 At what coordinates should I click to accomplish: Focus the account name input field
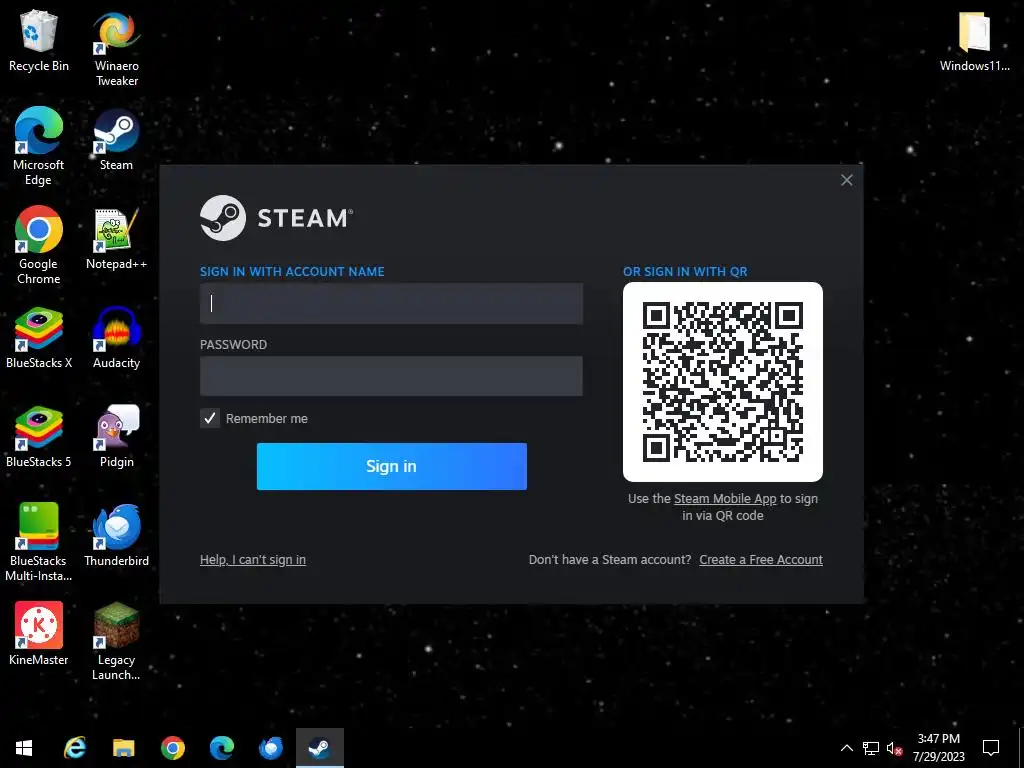[391, 304]
